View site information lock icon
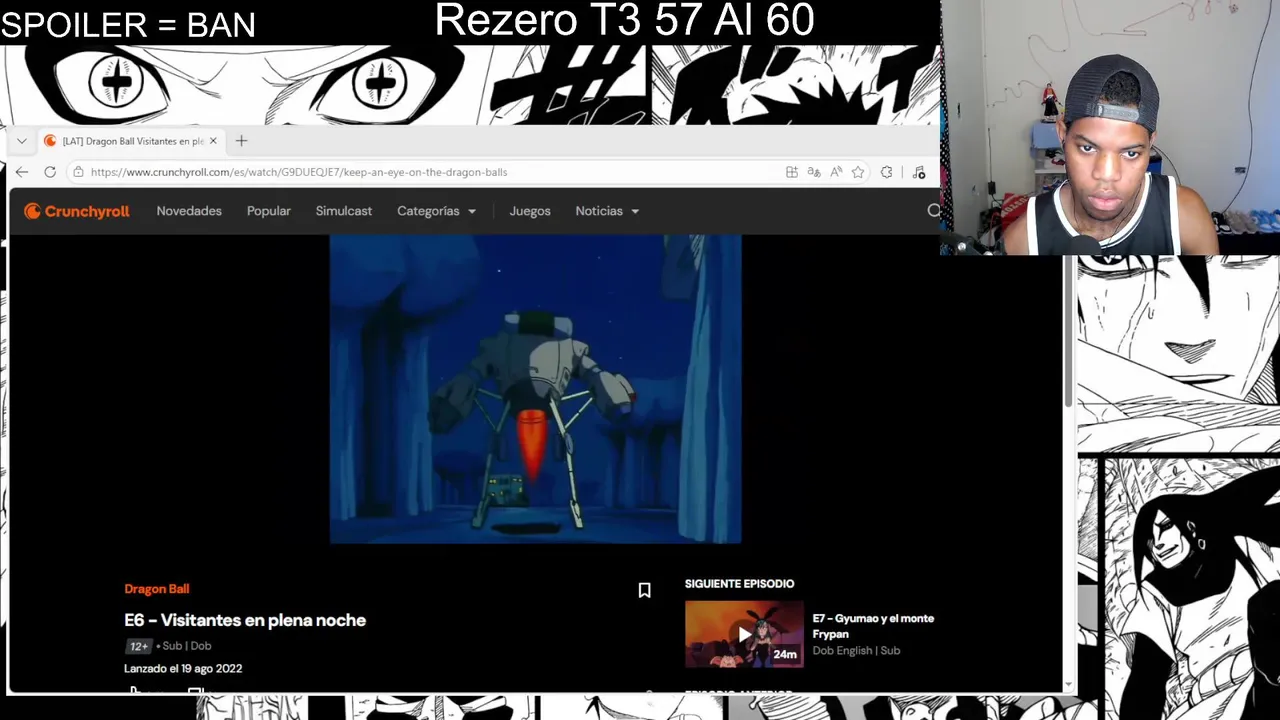The image size is (1280, 720). [79, 172]
